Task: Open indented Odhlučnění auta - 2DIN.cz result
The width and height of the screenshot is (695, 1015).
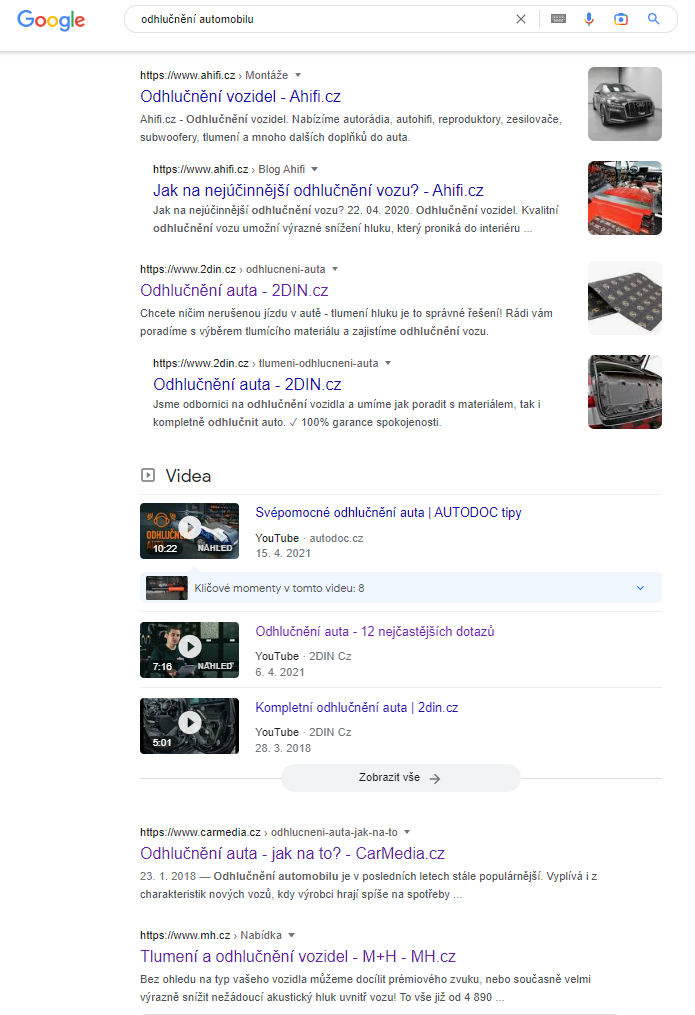Action: pos(247,384)
